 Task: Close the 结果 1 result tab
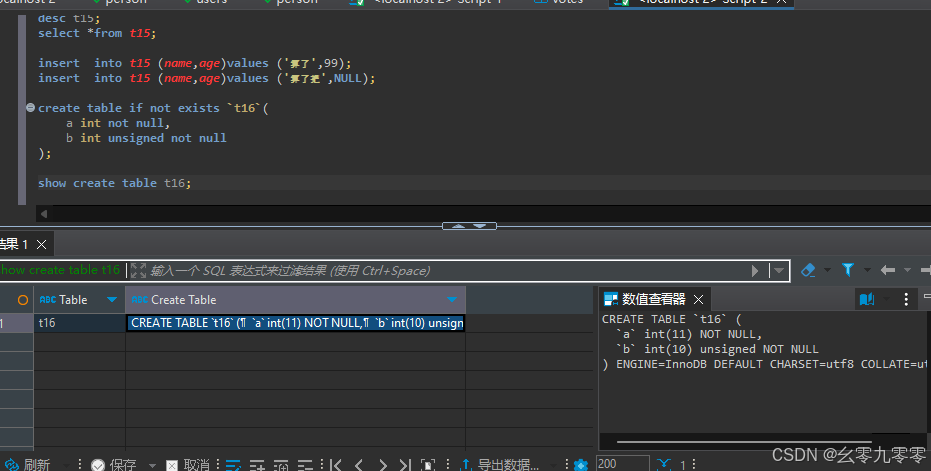[42, 244]
